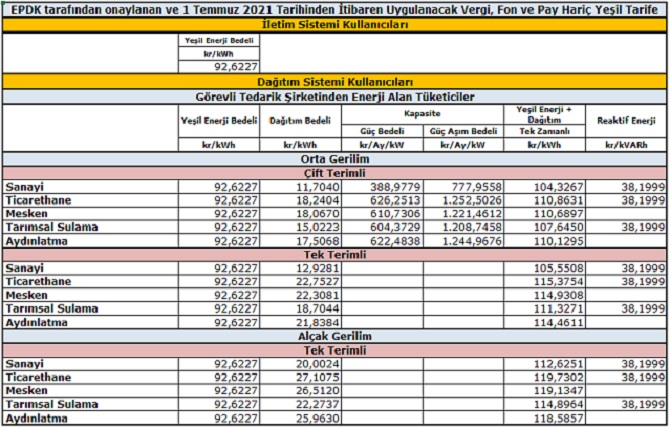Click the Güç Bedeli subheader
The height and width of the screenshot is (428, 670).
[x=383, y=130]
